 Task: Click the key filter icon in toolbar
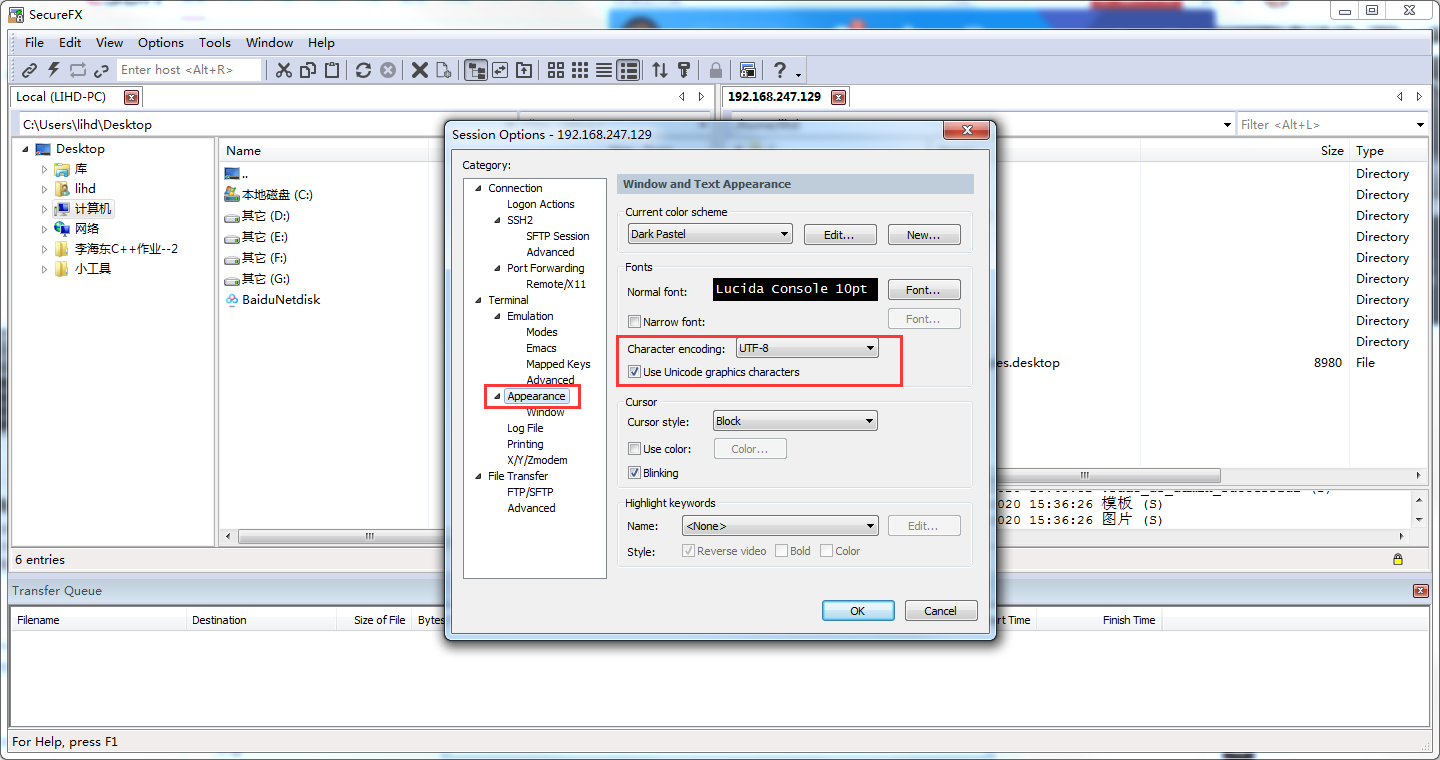coord(684,70)
